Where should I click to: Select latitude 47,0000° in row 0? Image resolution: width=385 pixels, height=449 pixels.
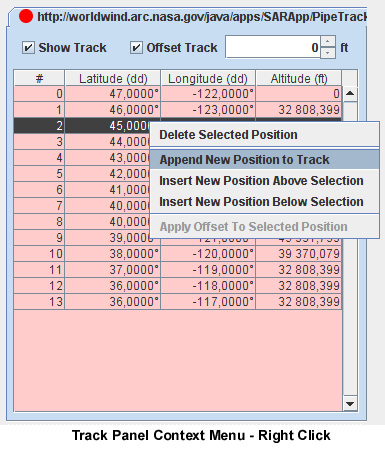[x=113, y=94]
